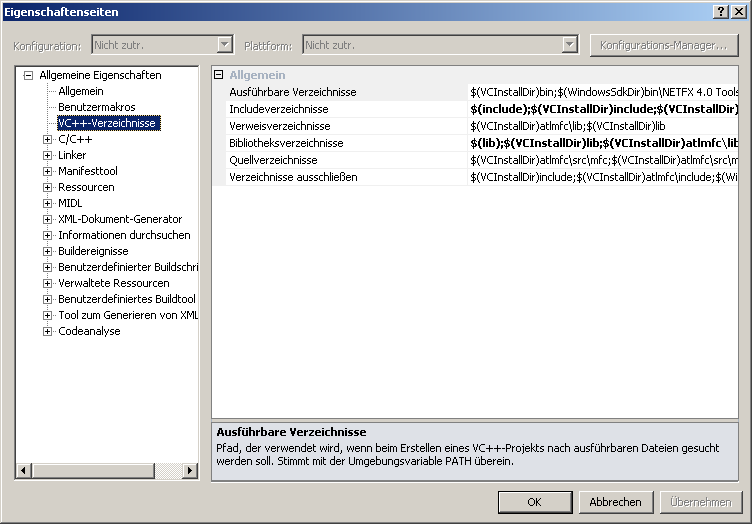This screenshot has width=752, height=524.
Task: Click the OK button
Action: 535,502
